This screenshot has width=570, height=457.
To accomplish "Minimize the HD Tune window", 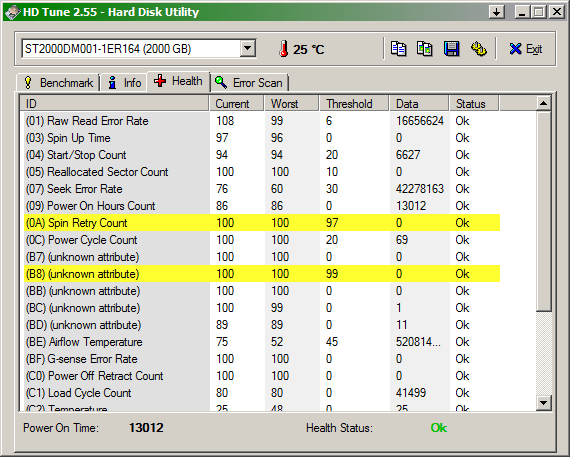I will pyautogui.click(x=522, y=12).
